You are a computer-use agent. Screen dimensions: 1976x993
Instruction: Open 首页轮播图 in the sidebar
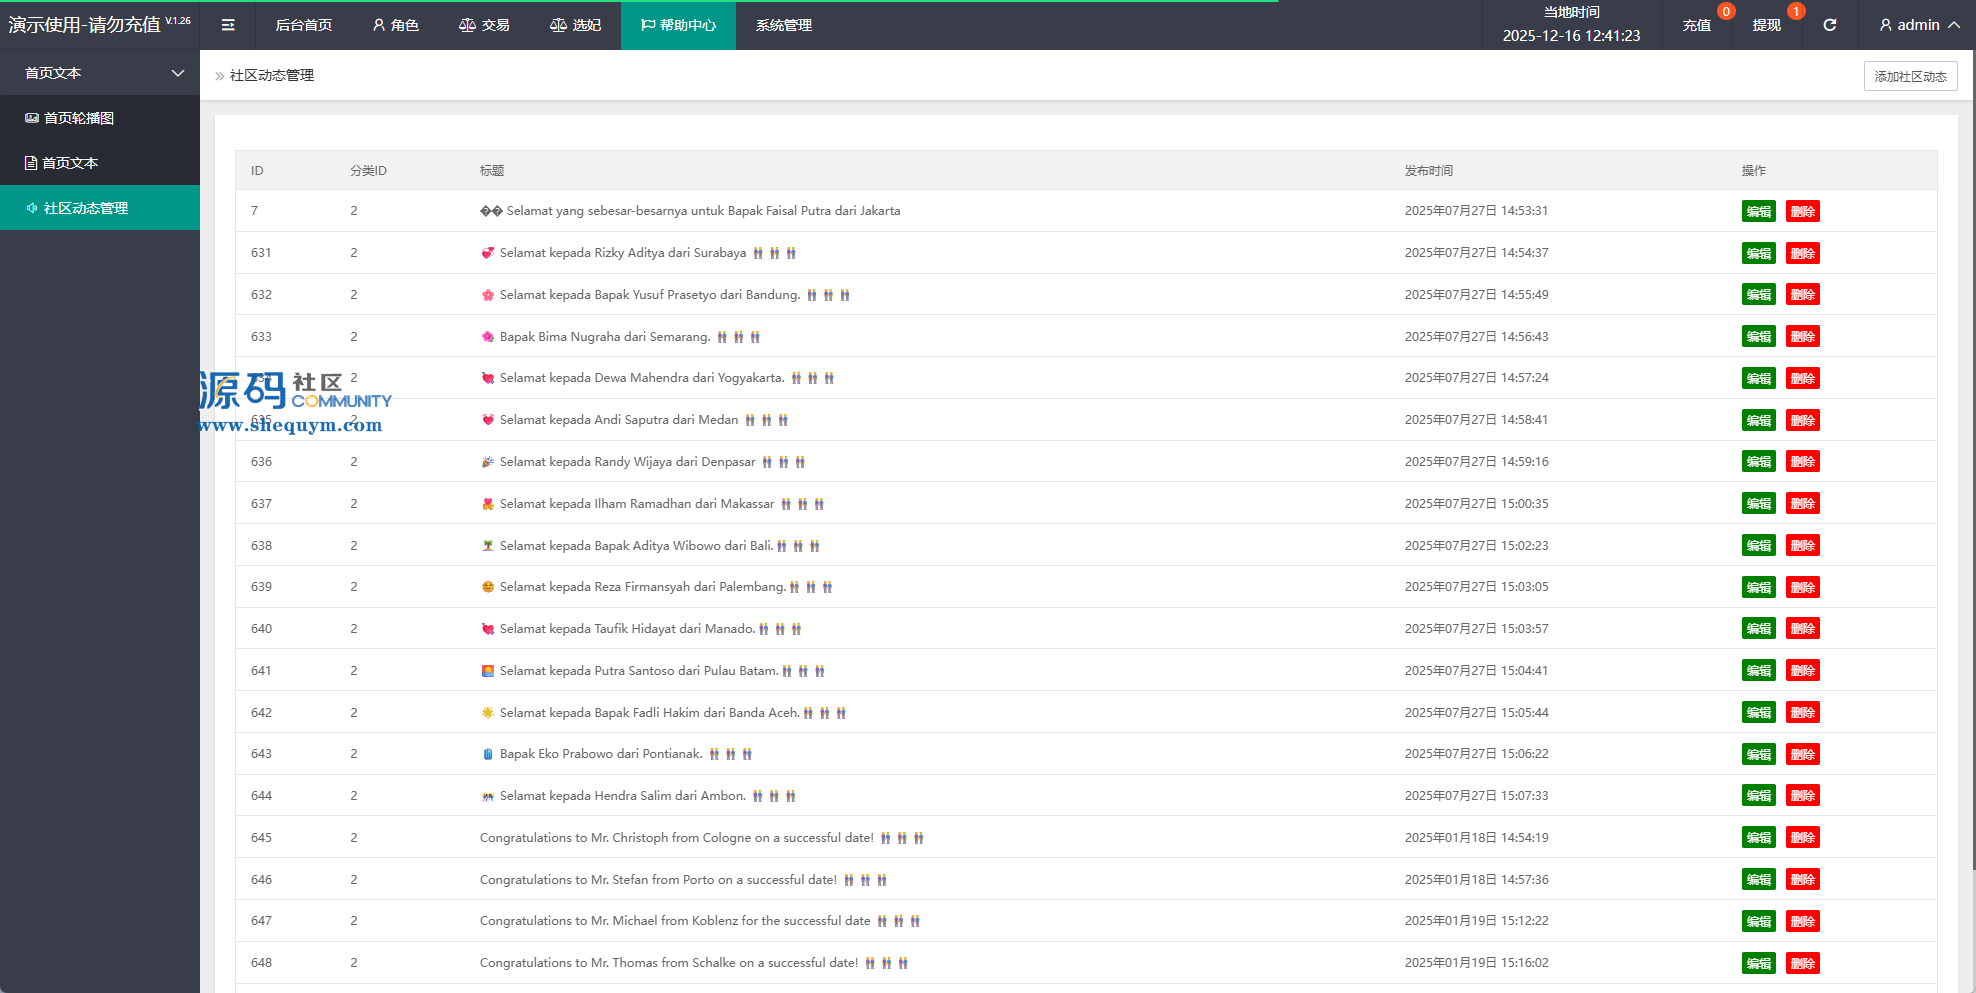pyautogui.click(x=79, y=118)
